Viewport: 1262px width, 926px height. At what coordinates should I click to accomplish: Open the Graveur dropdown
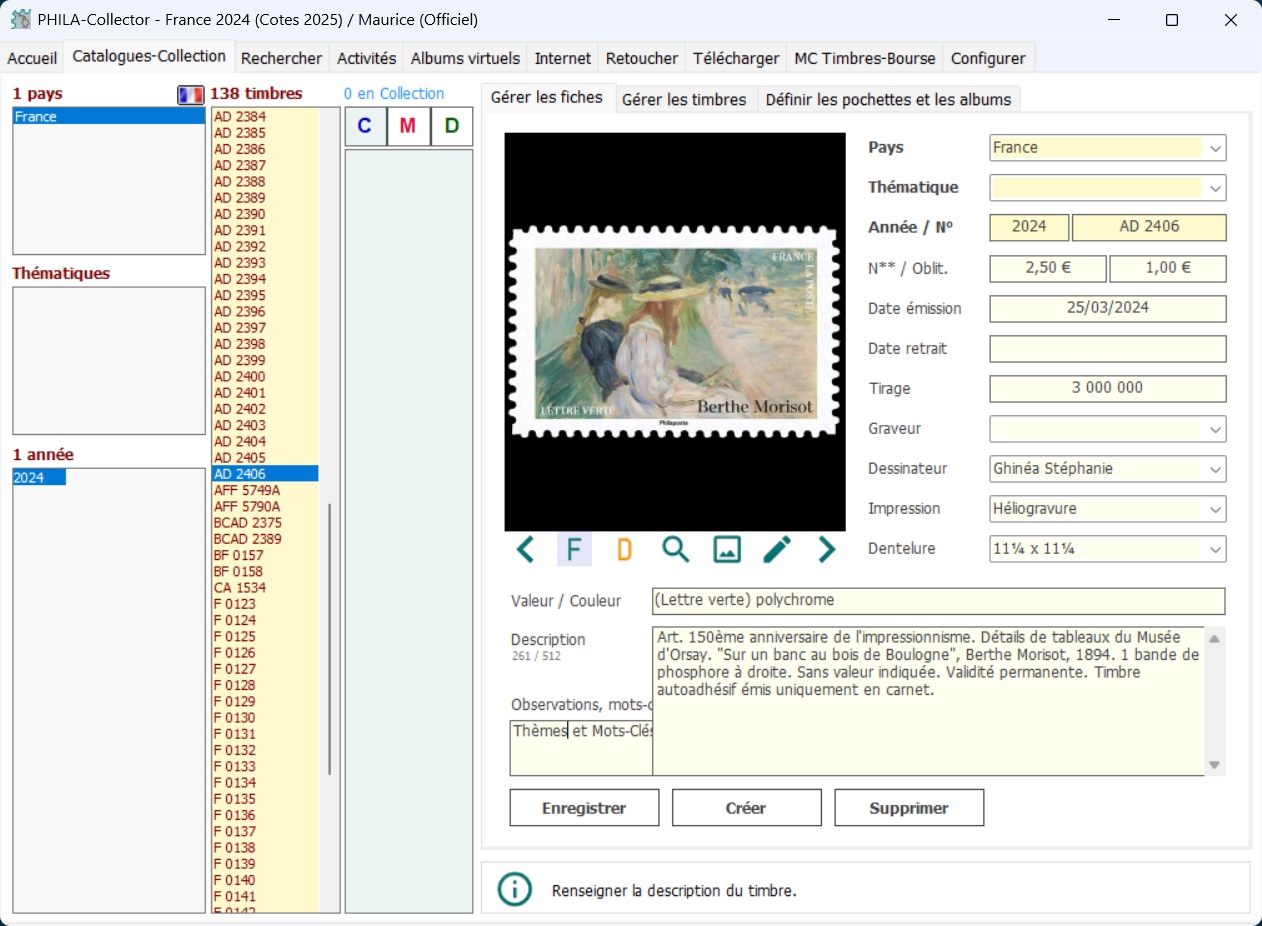pos(1215,429)
